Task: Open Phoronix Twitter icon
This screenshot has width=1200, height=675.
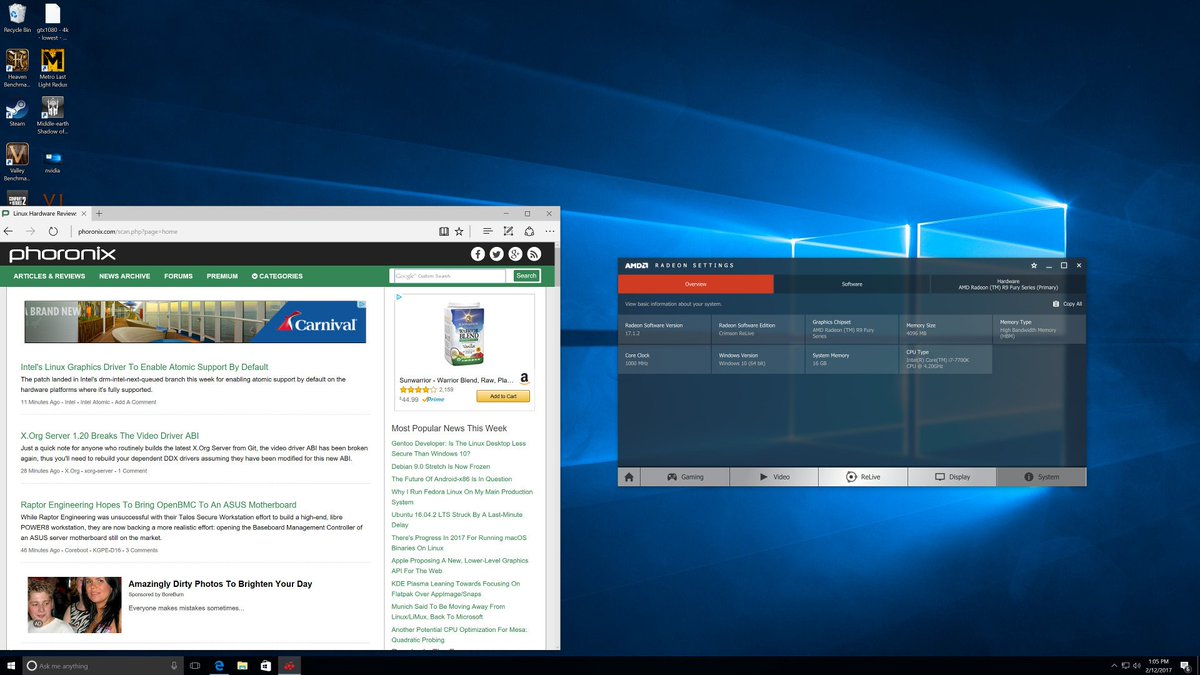Action: click(x=496, y=254)
